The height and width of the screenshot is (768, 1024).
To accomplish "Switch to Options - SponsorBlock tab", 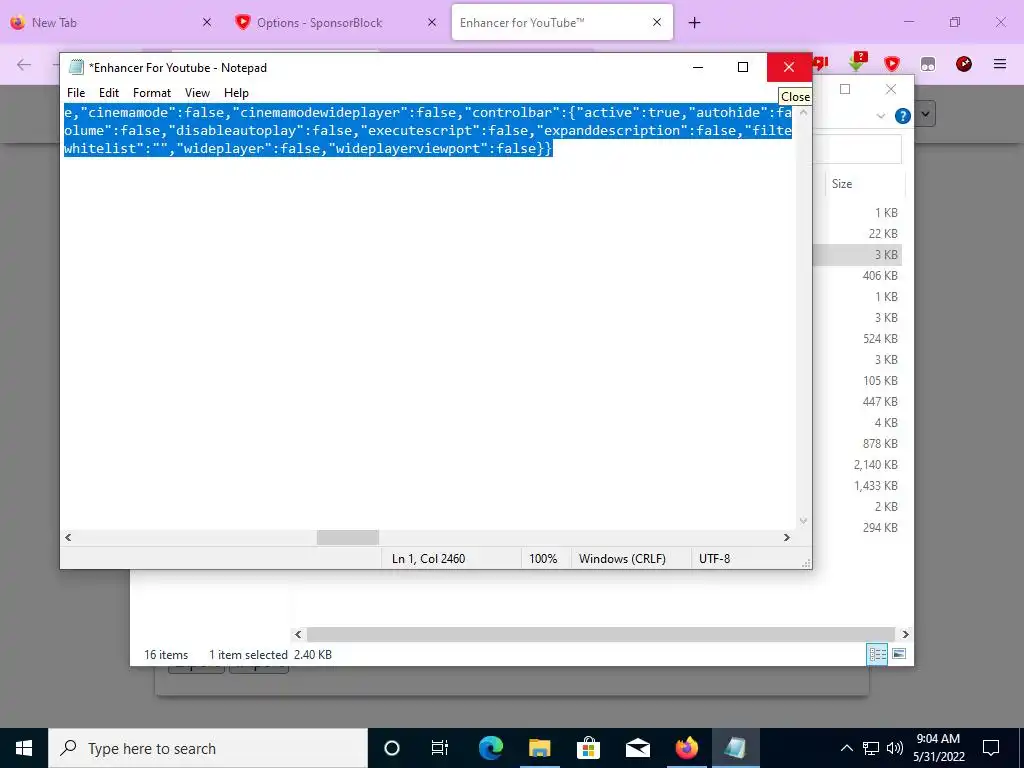I will click(x=319, y=23).
